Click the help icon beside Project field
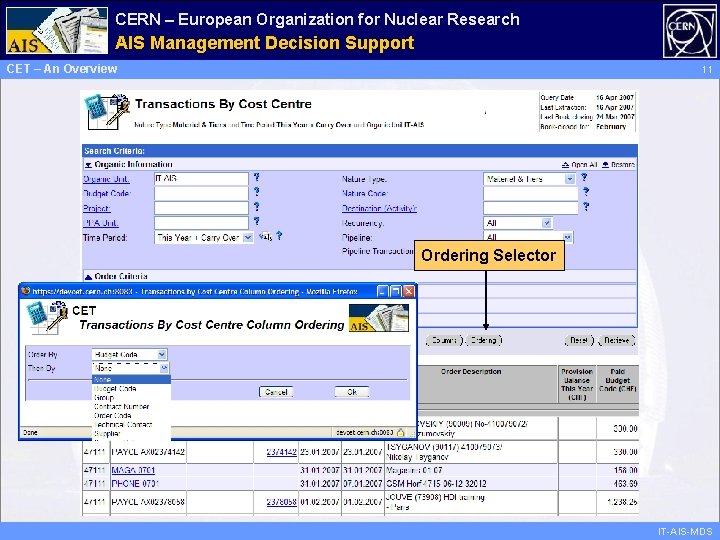720x540 pixels. tap(257, 206)
